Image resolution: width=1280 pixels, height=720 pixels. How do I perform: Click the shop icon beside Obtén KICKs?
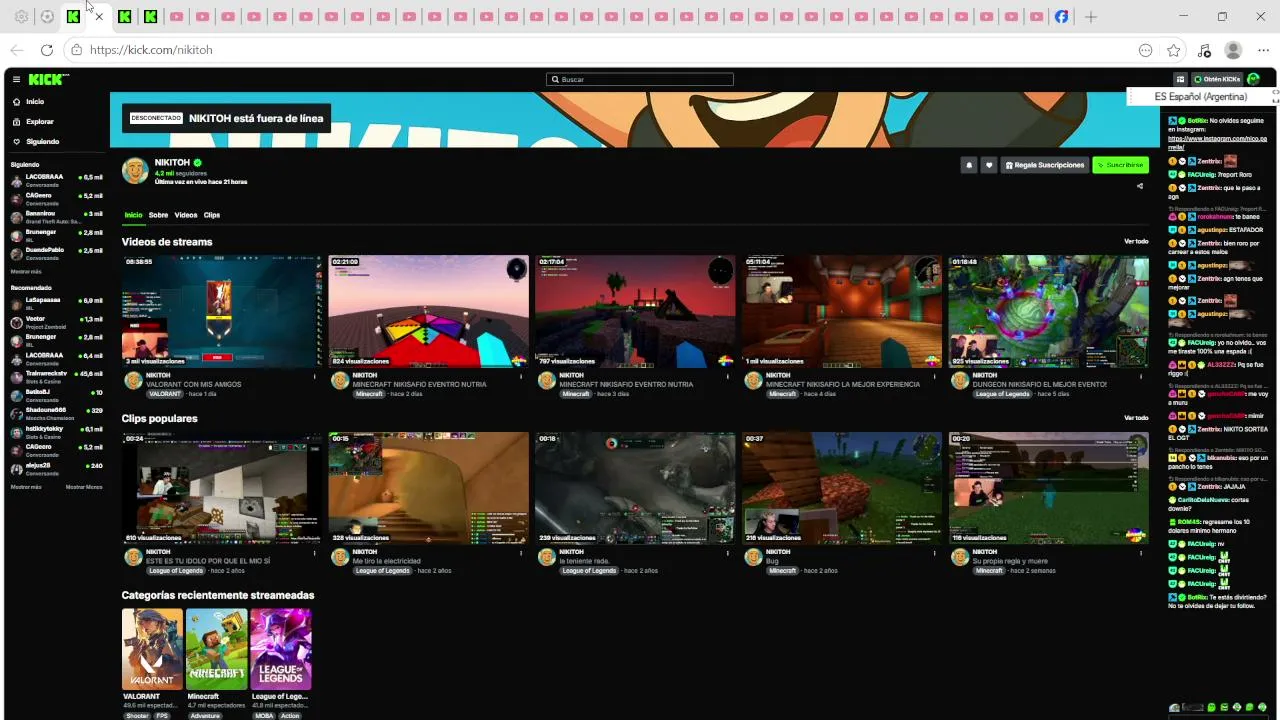tap(1180, 79)
